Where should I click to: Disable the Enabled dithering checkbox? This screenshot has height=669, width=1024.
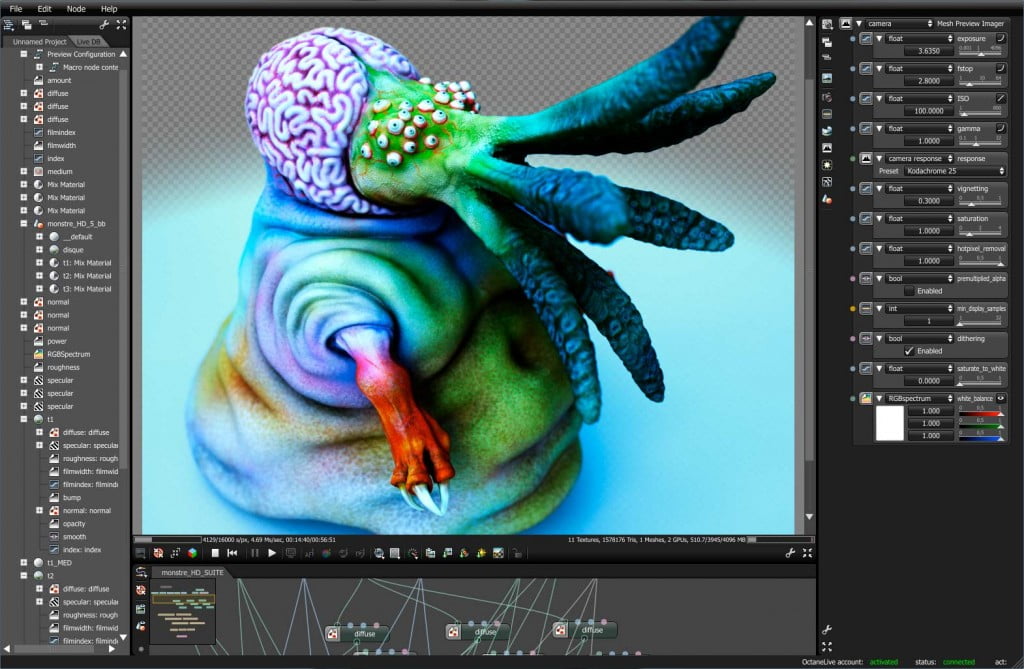[x=909, y=351]
